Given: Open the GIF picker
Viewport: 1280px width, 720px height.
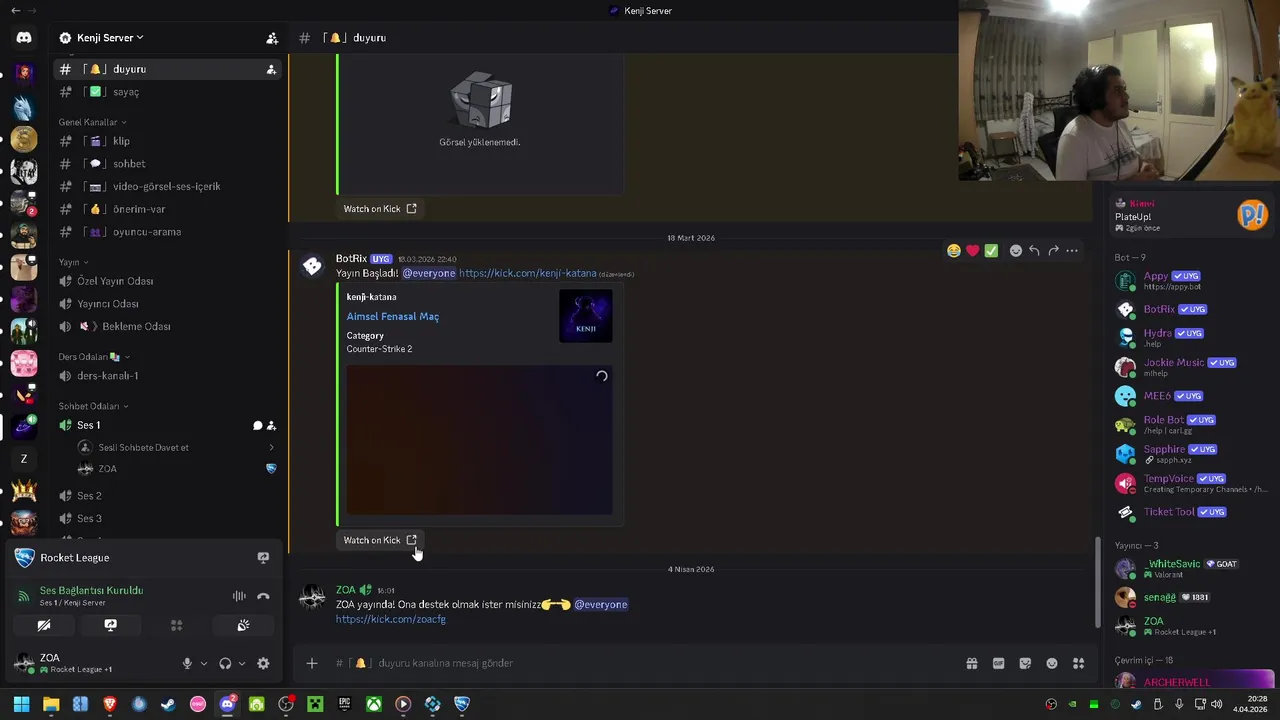Looking at the screenshot, I should pyautogui.click(x=998, y=663).
